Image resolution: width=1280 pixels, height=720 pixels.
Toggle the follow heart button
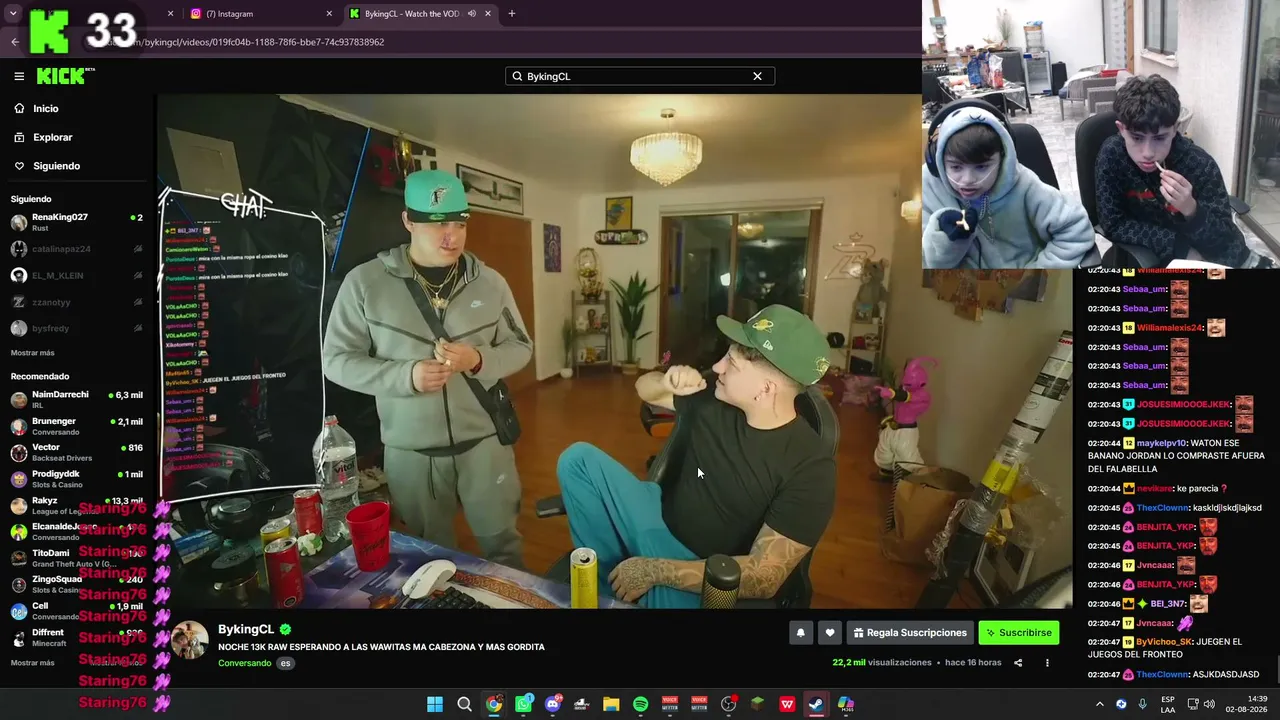click(x=830, y=633)
